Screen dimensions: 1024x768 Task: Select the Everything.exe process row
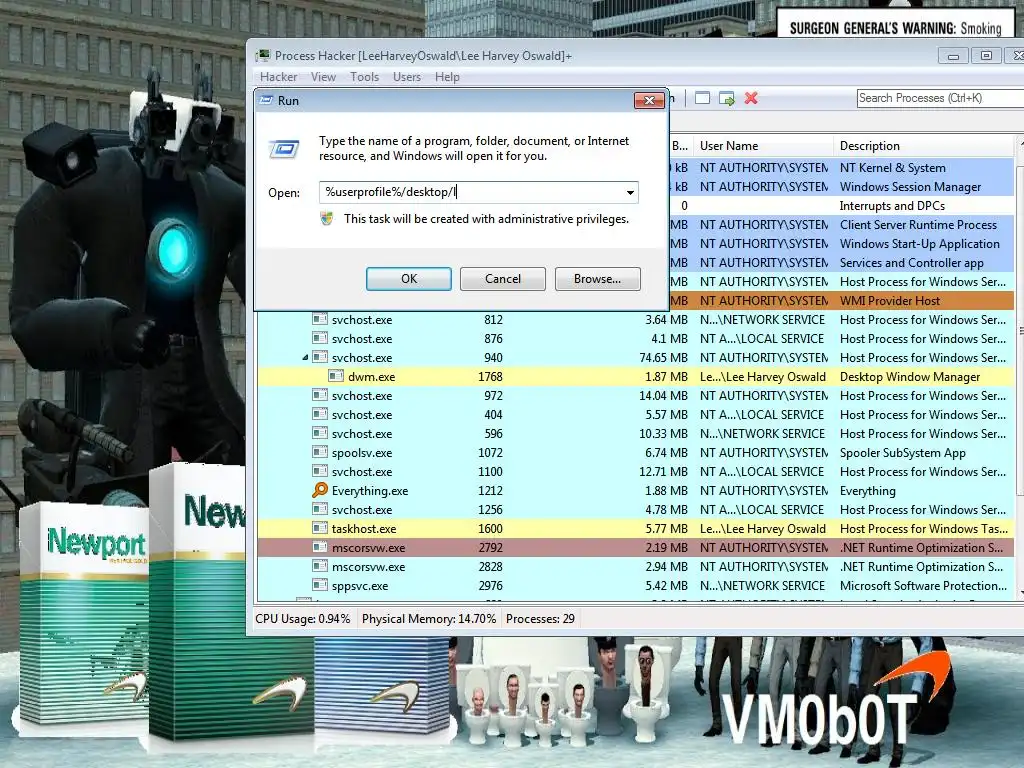[636, 490]
